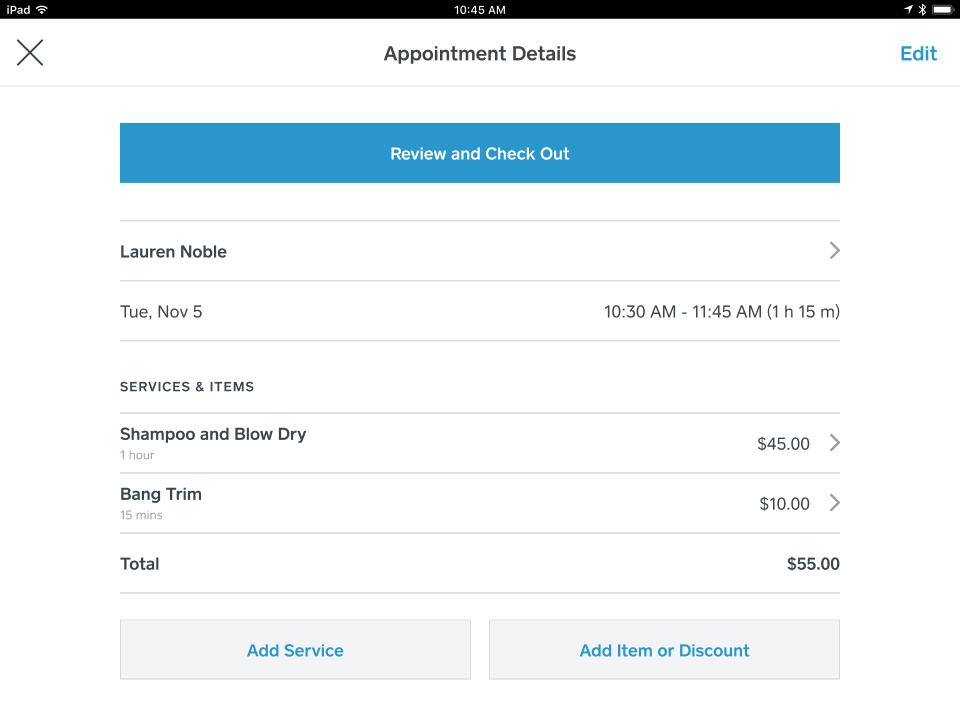Viewport: 960px width, 720px height.
Task: Tap the $45.00 price for Shampoo and Blow Dry
Action: coord(783,443)
